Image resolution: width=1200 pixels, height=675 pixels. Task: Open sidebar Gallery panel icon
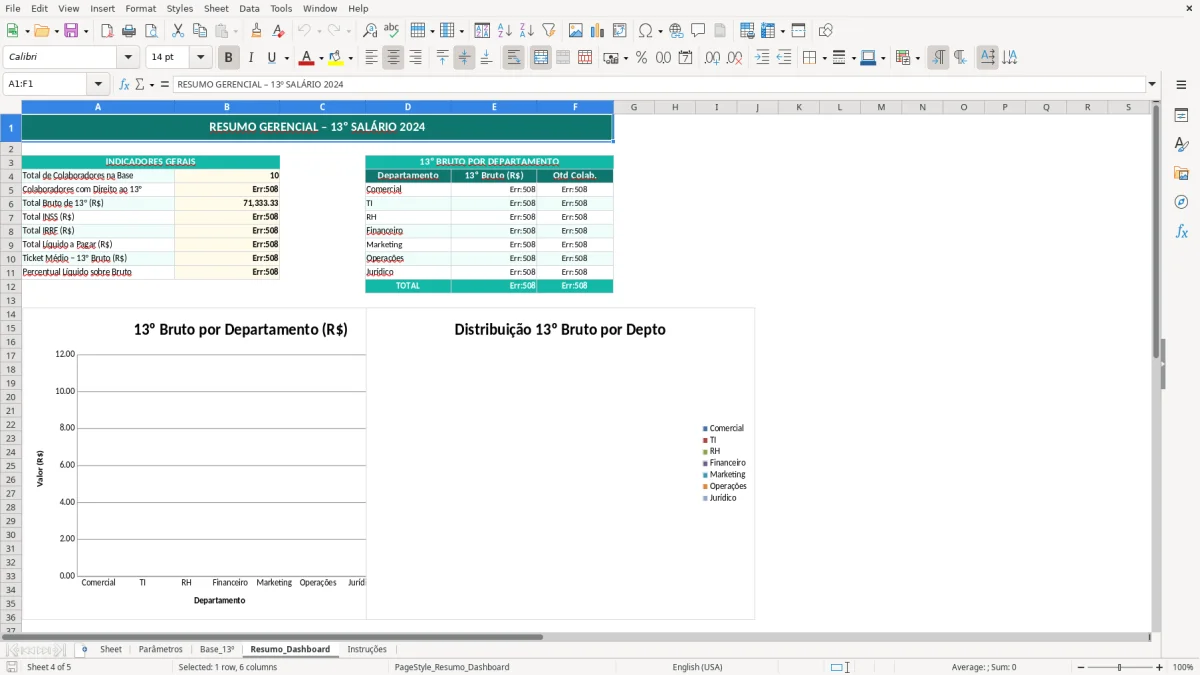pos(1181,174)
